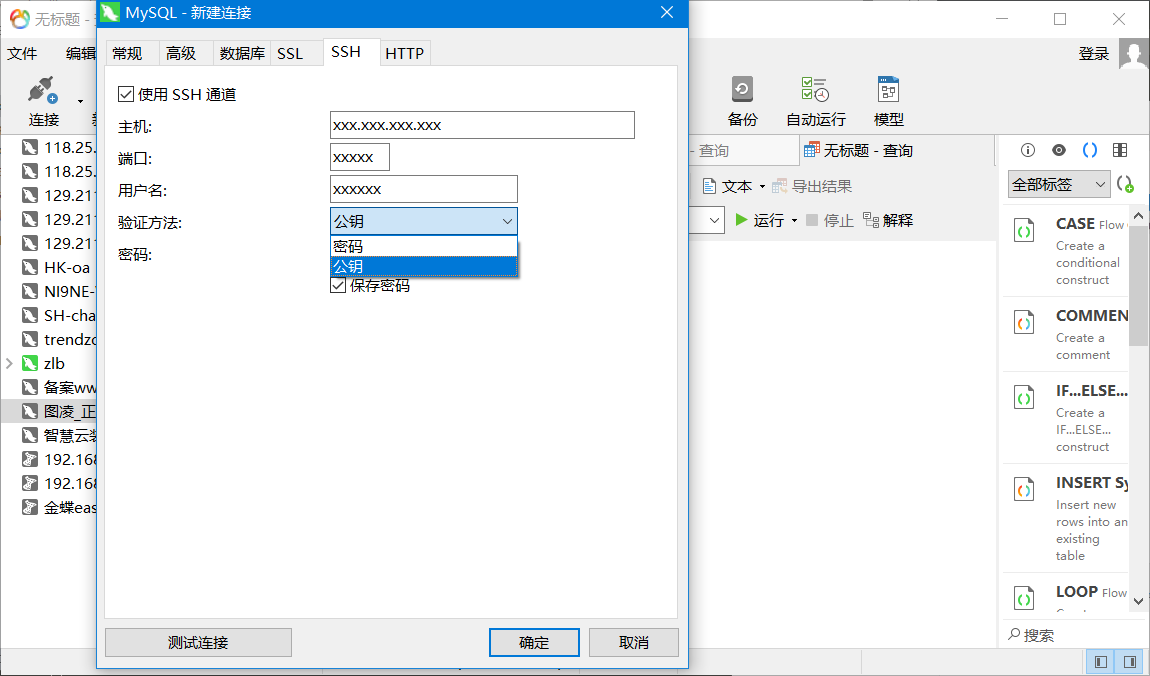Toggle the right pane layout button

[x=1129, y=662]
